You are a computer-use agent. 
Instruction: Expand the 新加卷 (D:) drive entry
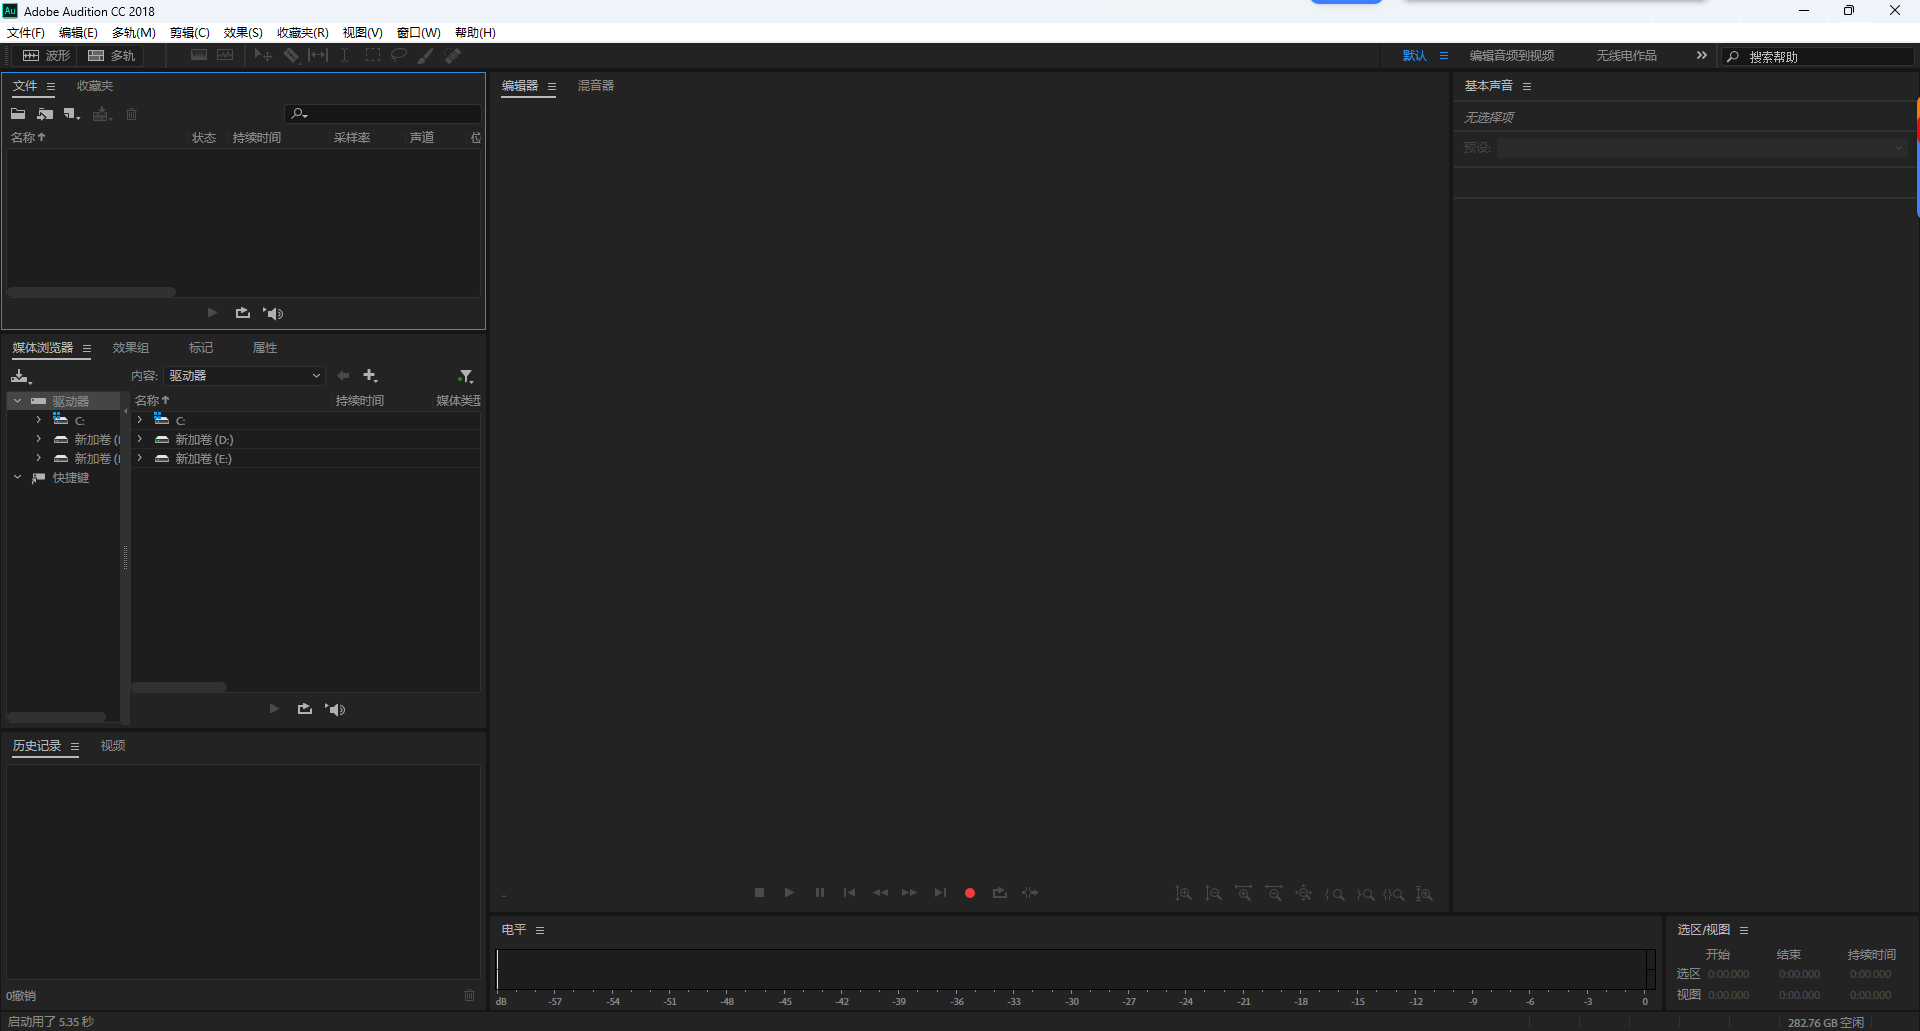[x=139, y=438]
